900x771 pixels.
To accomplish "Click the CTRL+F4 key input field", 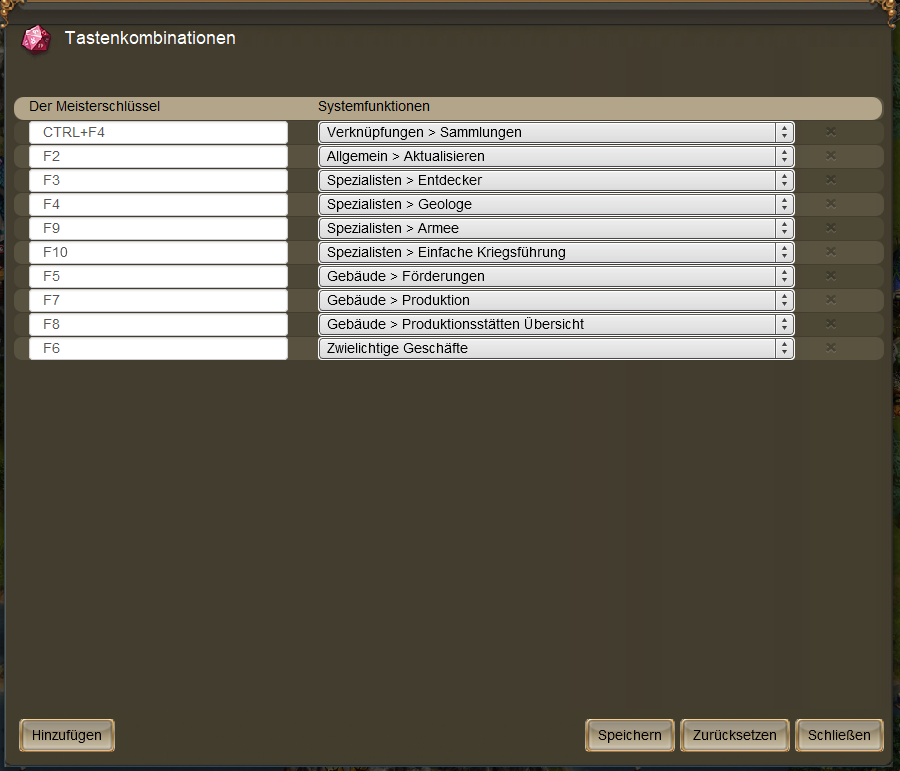I will 158,132.
